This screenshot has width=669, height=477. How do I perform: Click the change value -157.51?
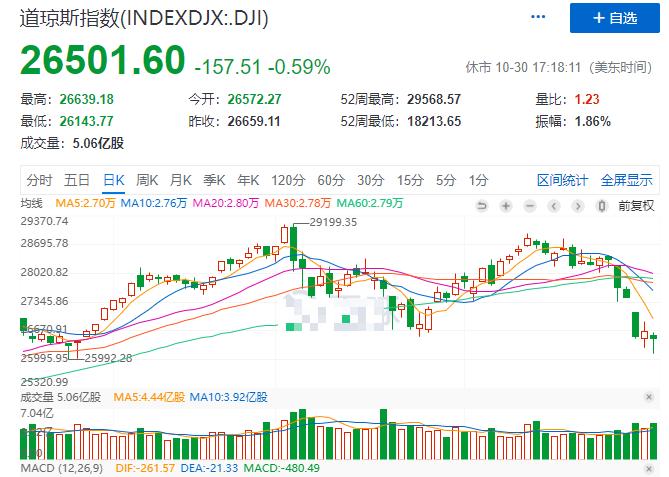pyautogui.click(x=227, y=67)
